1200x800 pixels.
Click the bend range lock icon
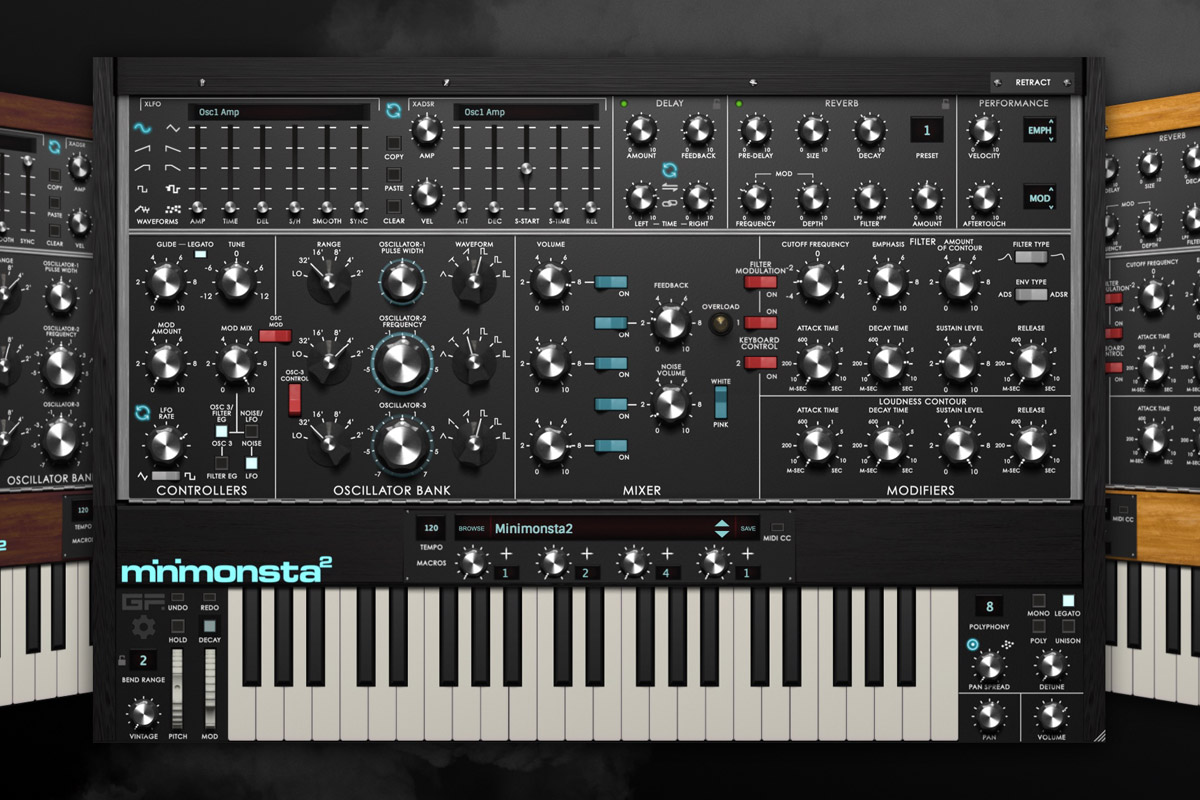[123, 660]
